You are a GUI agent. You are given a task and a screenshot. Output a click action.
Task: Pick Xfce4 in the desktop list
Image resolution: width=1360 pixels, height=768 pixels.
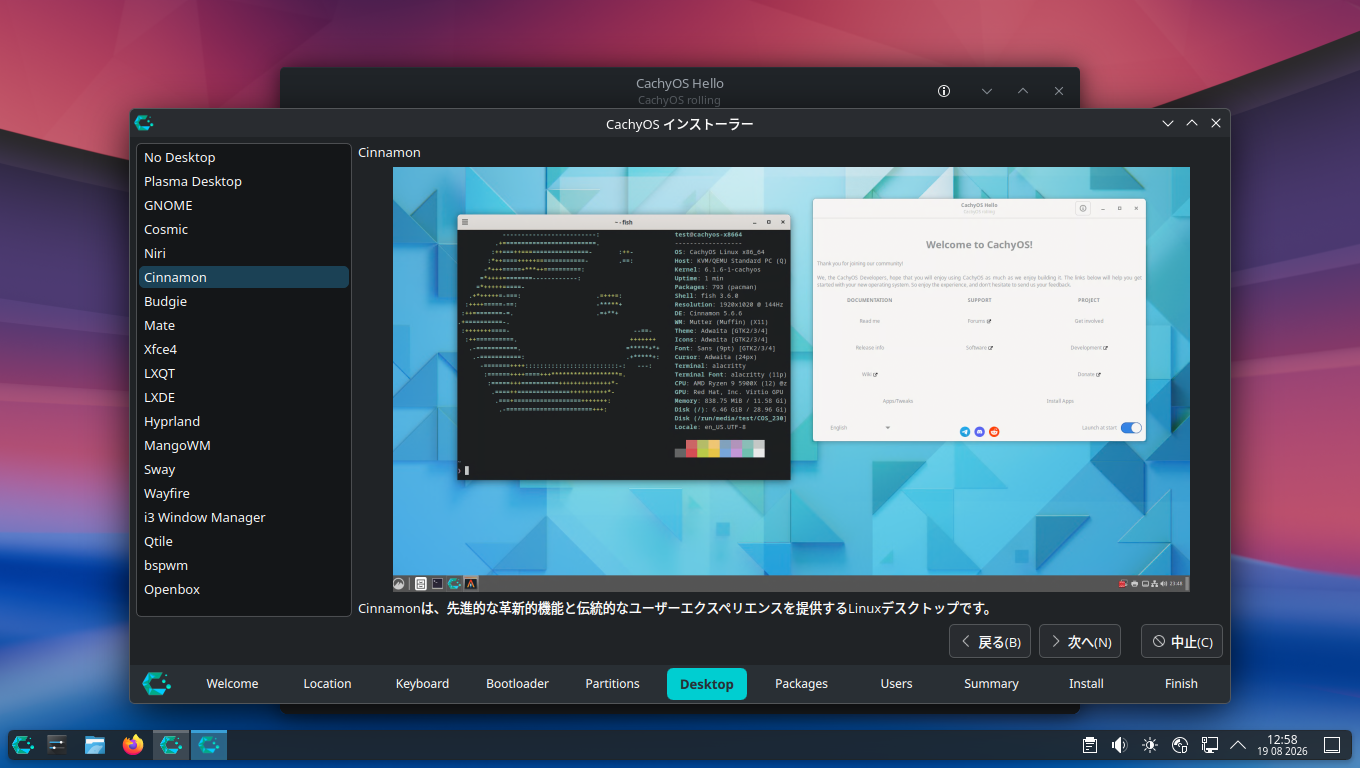coord(244,349)
